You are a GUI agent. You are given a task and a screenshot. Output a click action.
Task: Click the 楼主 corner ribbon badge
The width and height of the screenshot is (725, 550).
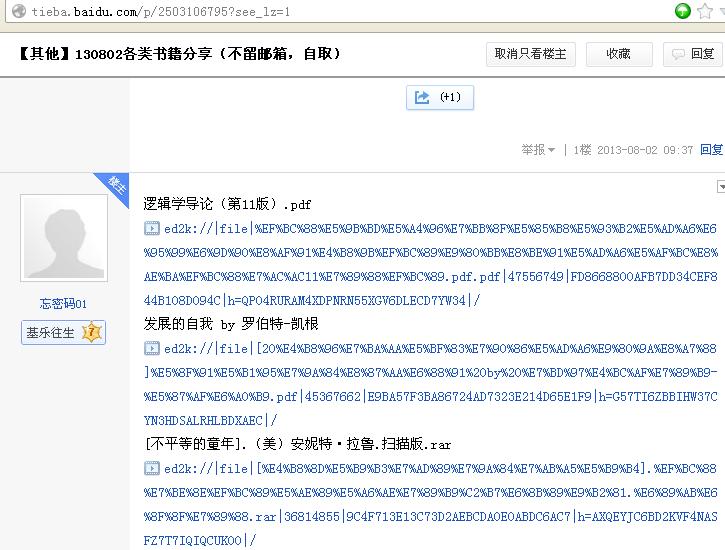pos(115,185)
